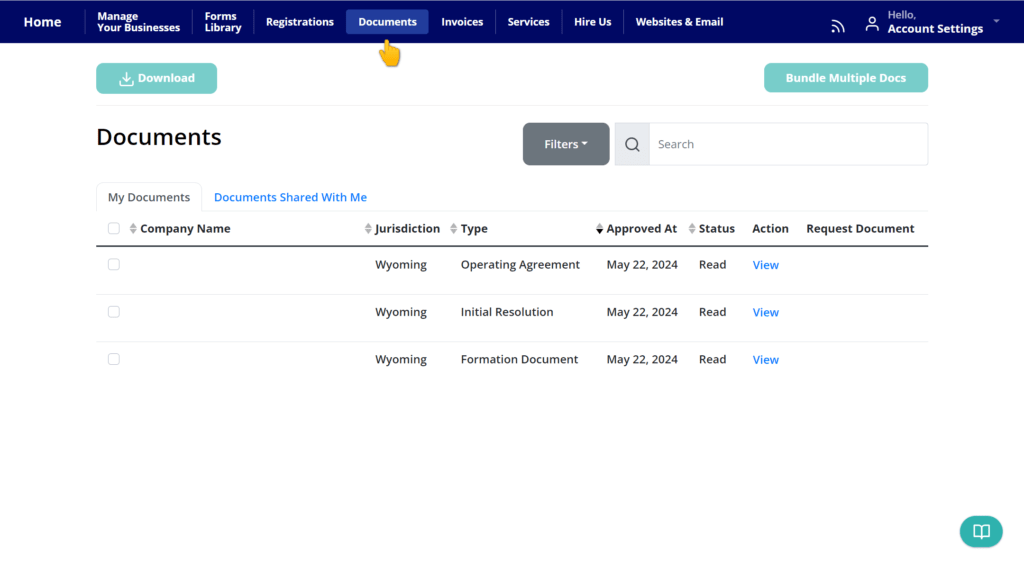
Task: Open the Registrations menu item
Action: pos(300,22)
